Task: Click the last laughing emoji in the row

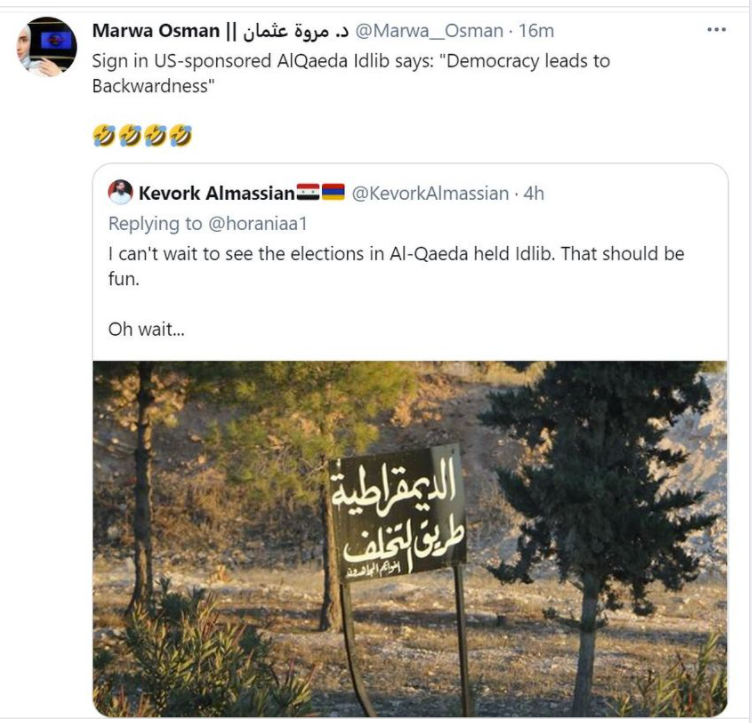Action: click(180, 135)
